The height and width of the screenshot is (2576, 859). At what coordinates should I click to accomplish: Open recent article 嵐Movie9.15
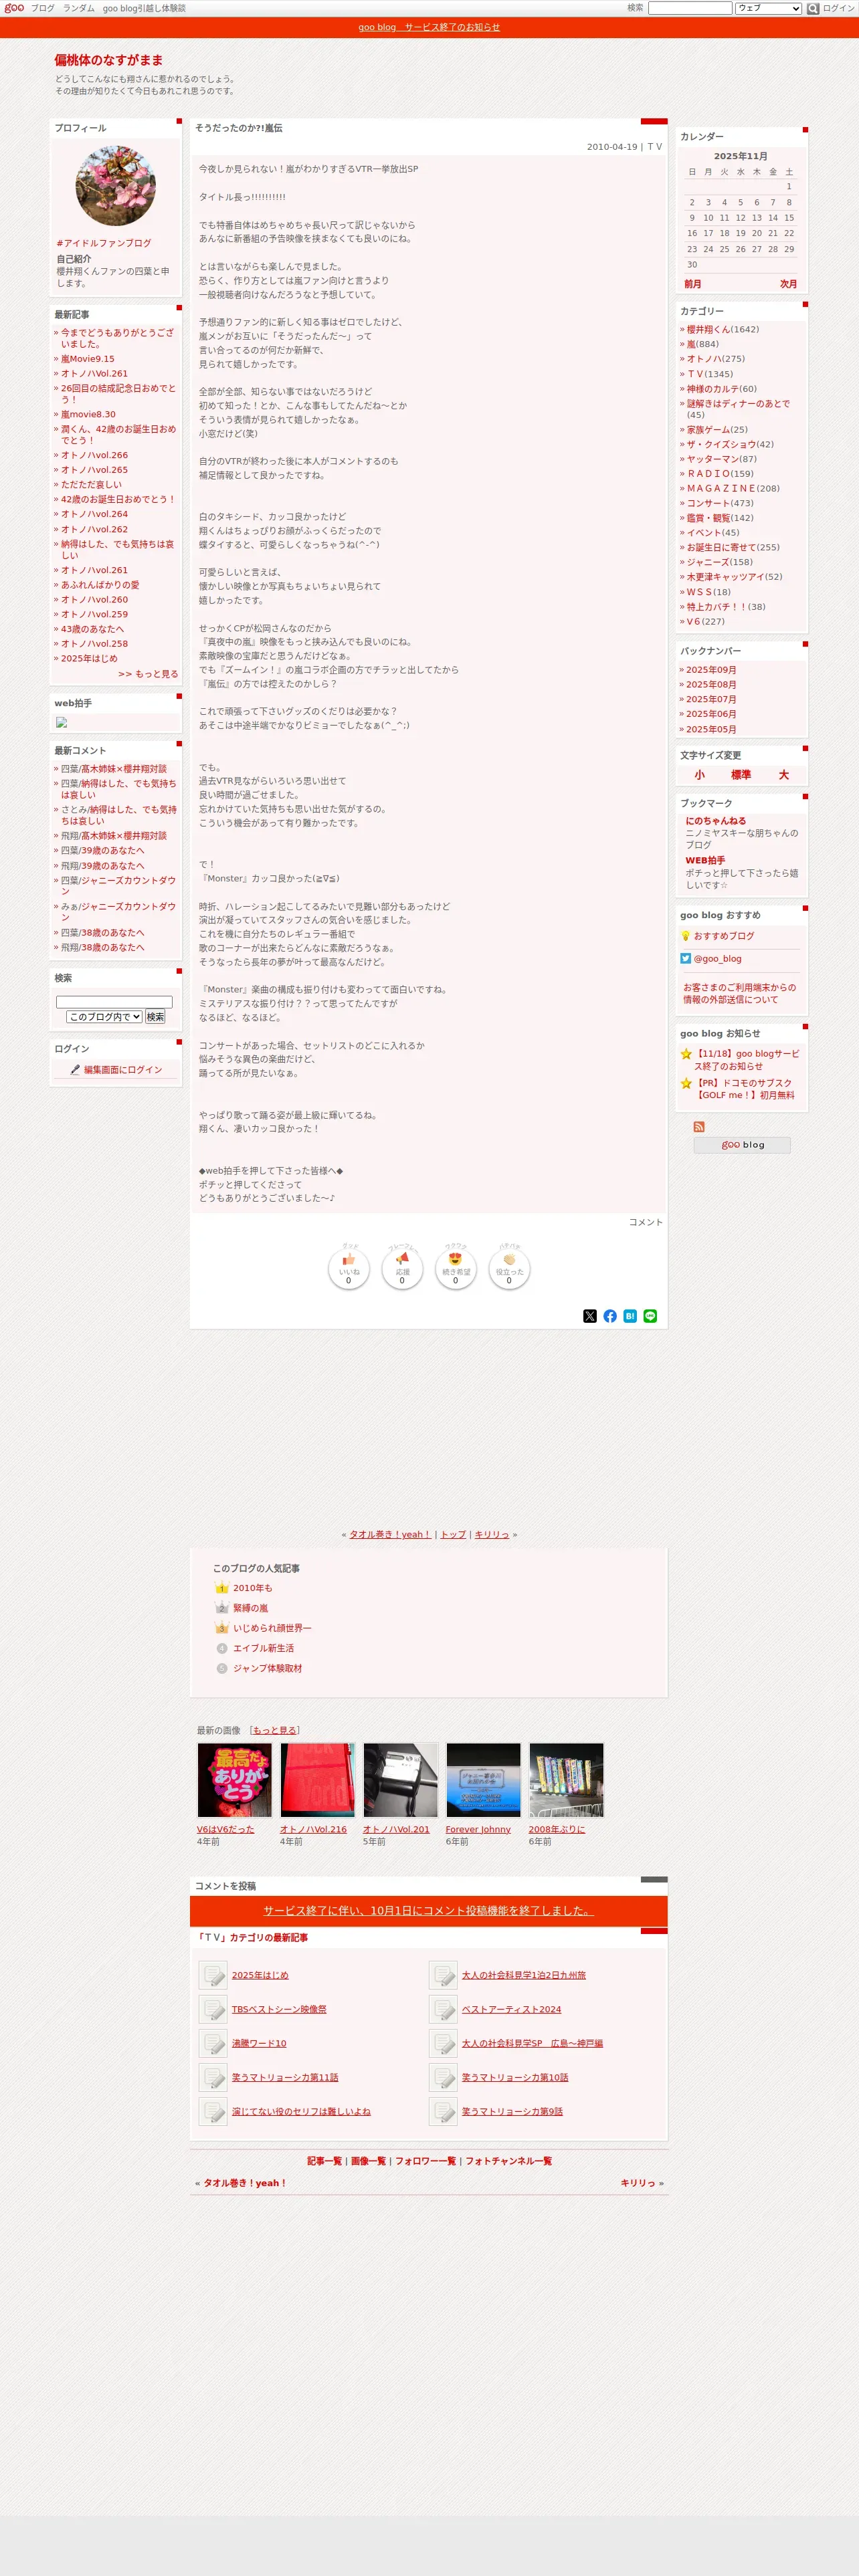(87, 359)
